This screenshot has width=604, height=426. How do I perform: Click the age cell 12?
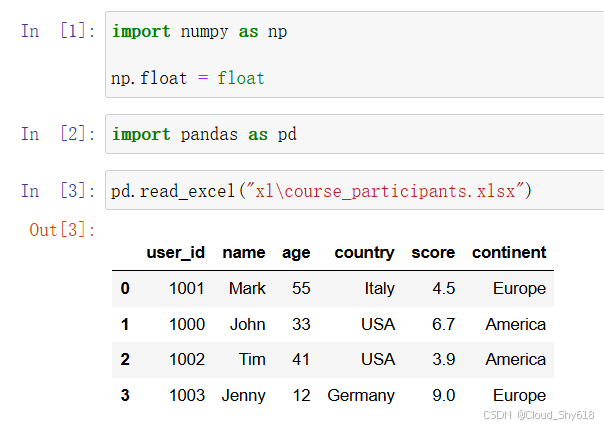301,396
